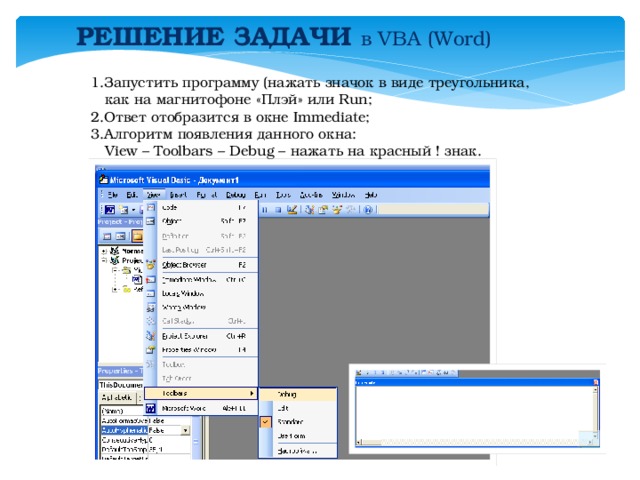640x480 pixels.
Task: Open the Insert menu
Action: click(178, 195)
